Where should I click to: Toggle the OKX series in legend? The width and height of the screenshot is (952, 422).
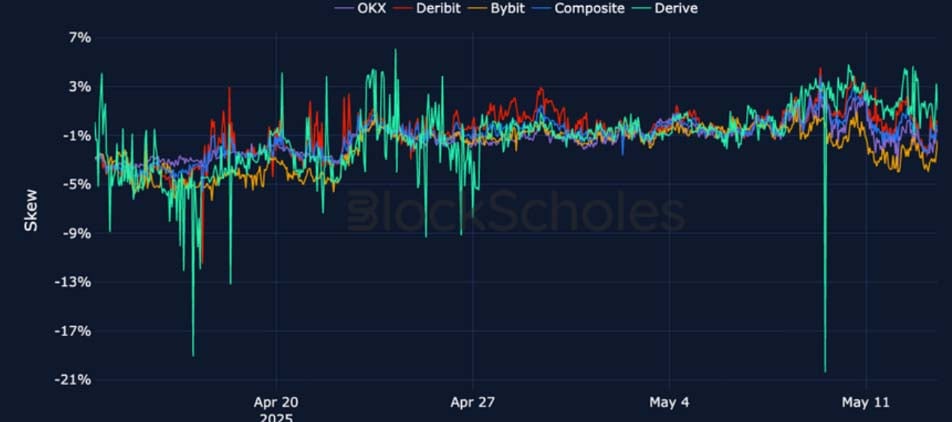(x=360, y=8)
